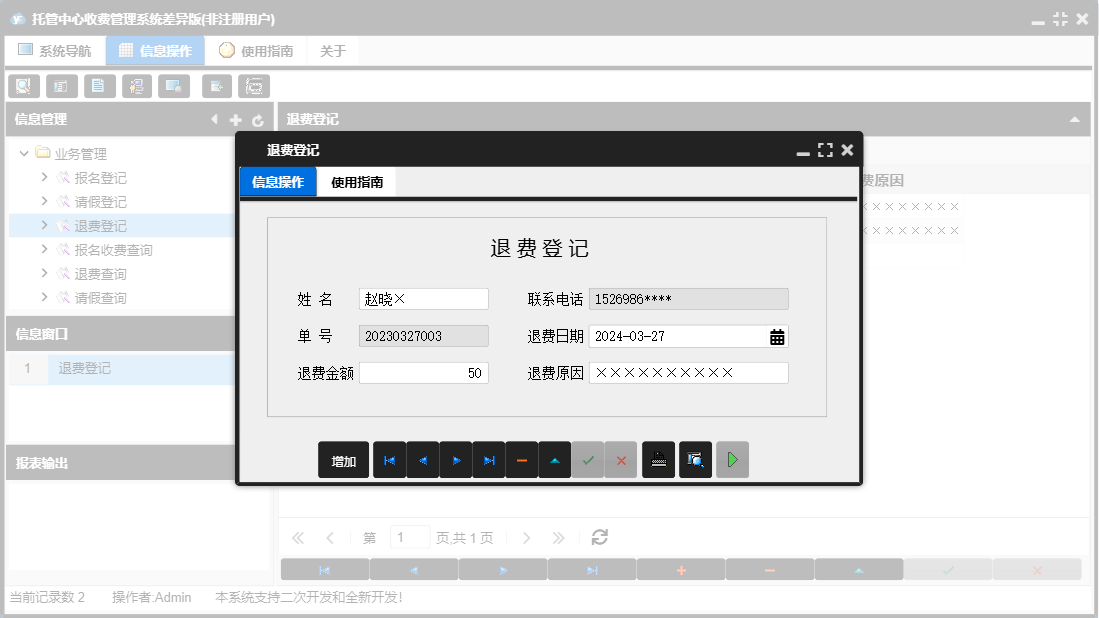The image size is (1099, 618).
Task: Expand the 报名登记 tree node
Action: point(45,177)
